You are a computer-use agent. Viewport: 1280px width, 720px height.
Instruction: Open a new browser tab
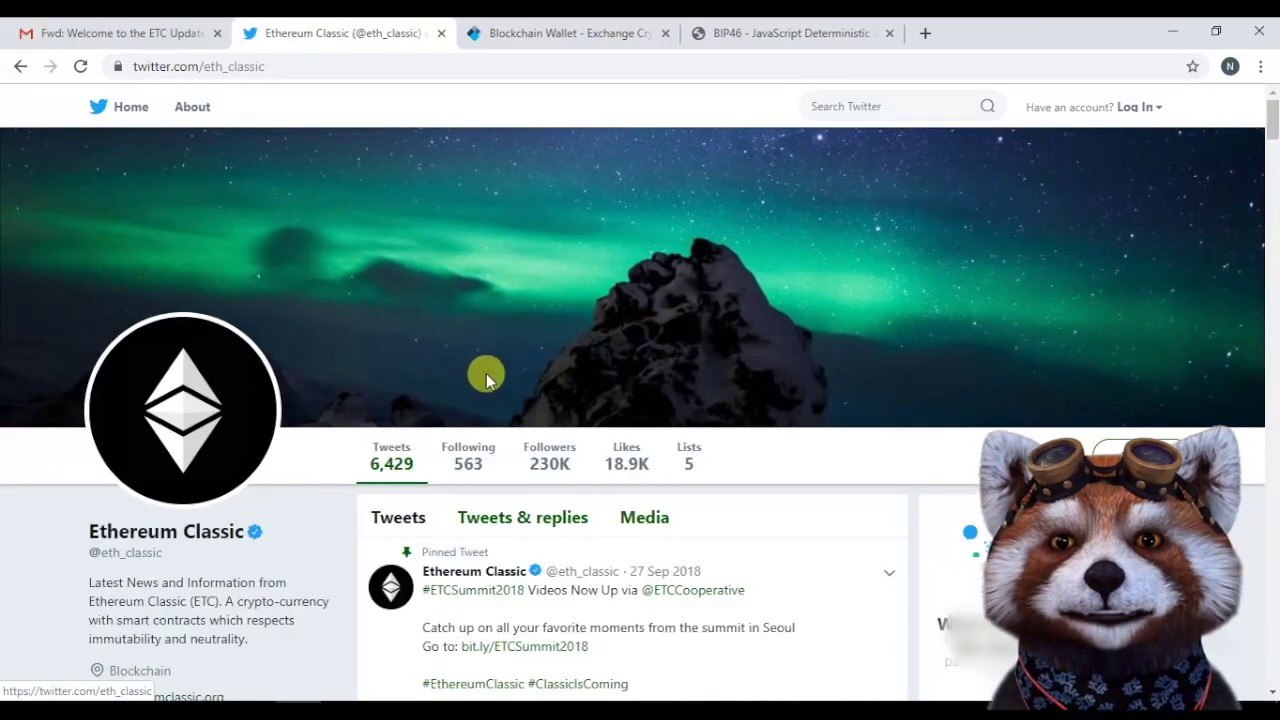(x=925, y=33)
